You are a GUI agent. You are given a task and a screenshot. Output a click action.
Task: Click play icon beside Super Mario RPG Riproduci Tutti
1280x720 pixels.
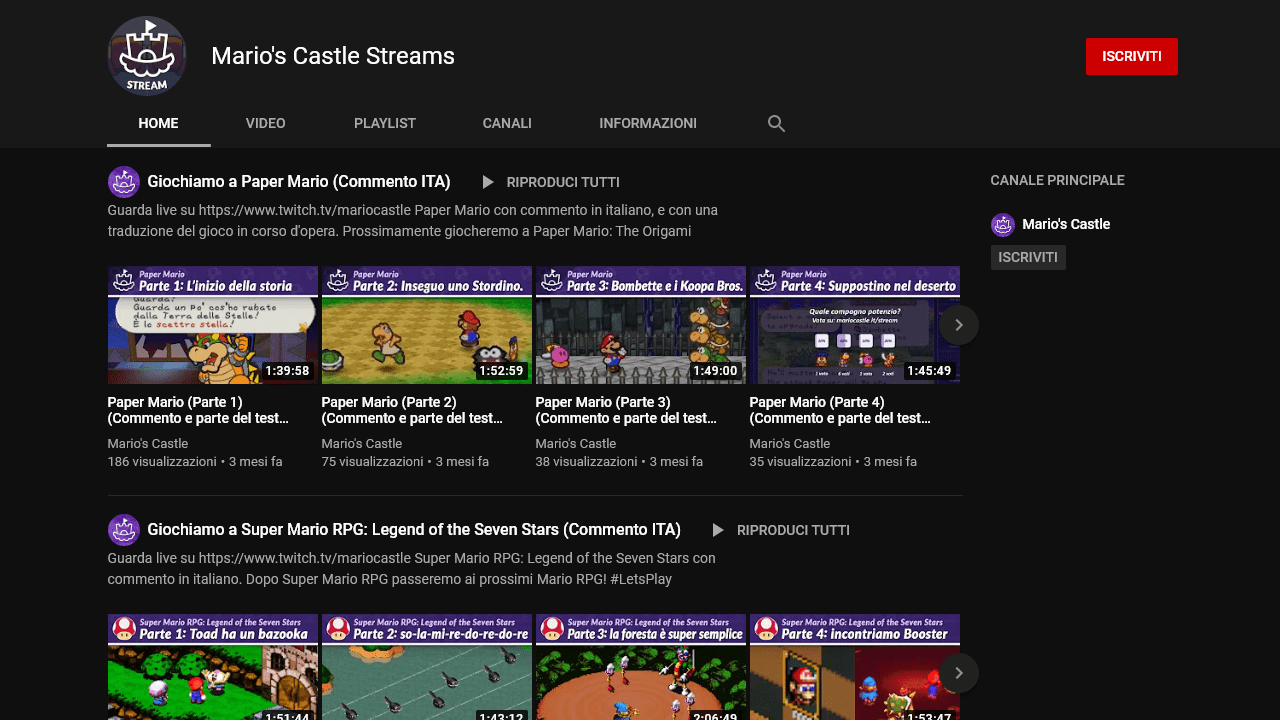tap(718, 530)
